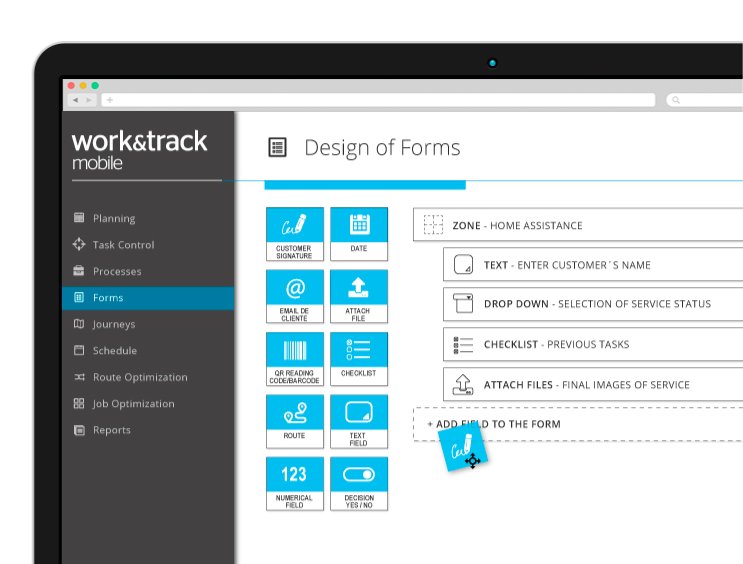Select the Text - Enter Customer's Name row

tap(593, 265)
